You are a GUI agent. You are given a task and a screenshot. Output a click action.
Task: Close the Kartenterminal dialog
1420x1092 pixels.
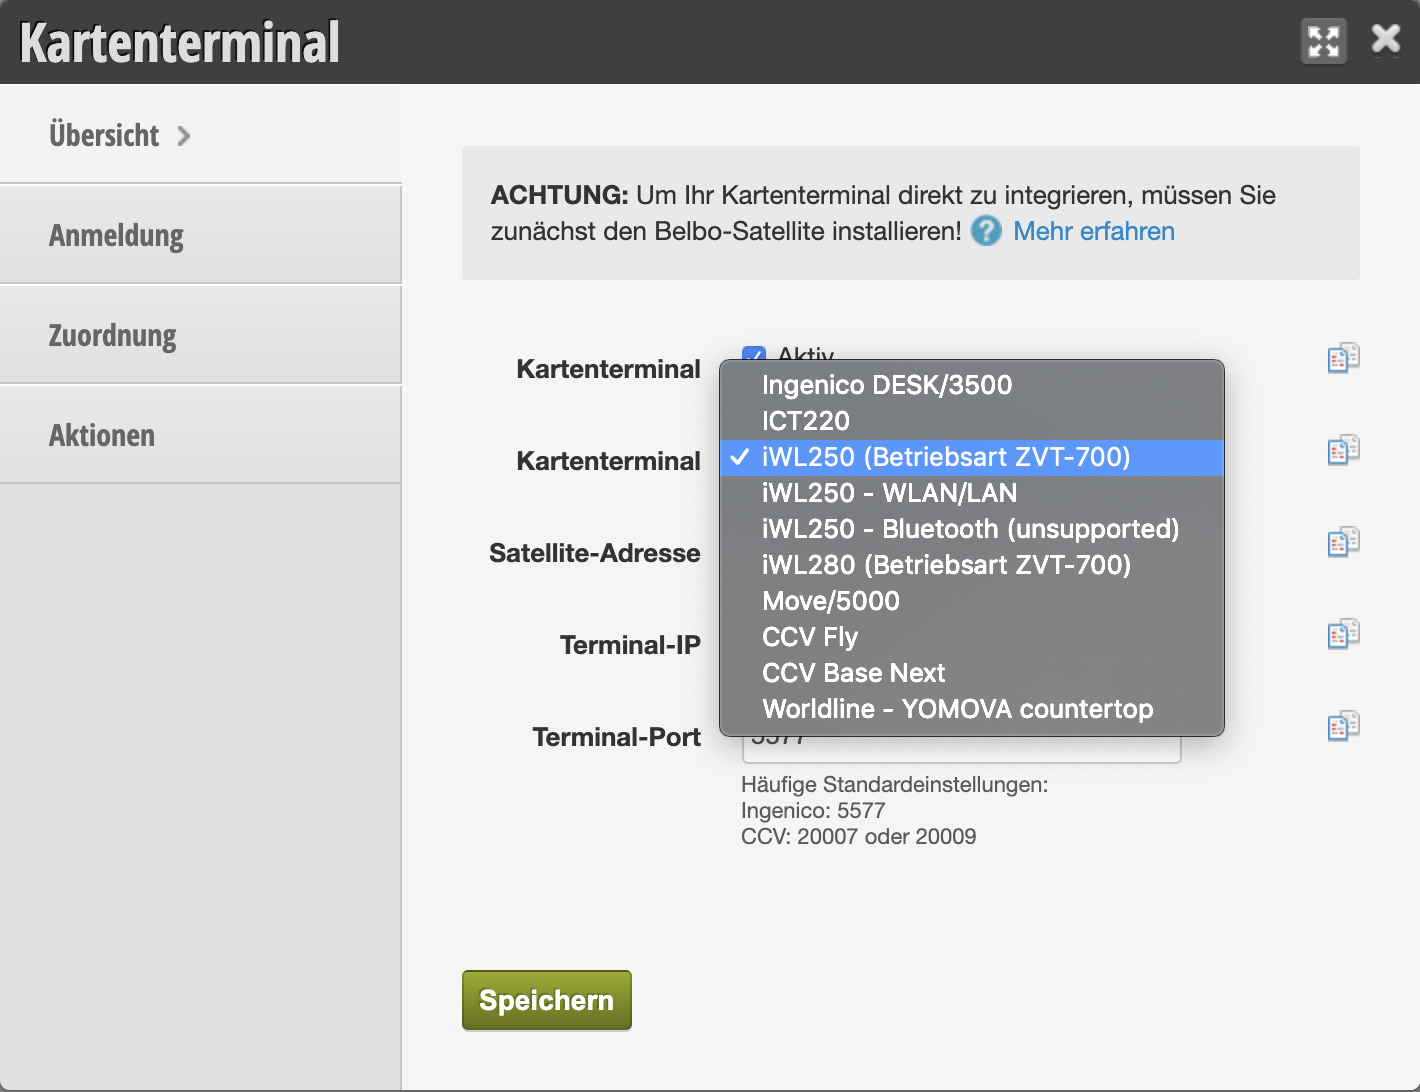pos(1386,40)
